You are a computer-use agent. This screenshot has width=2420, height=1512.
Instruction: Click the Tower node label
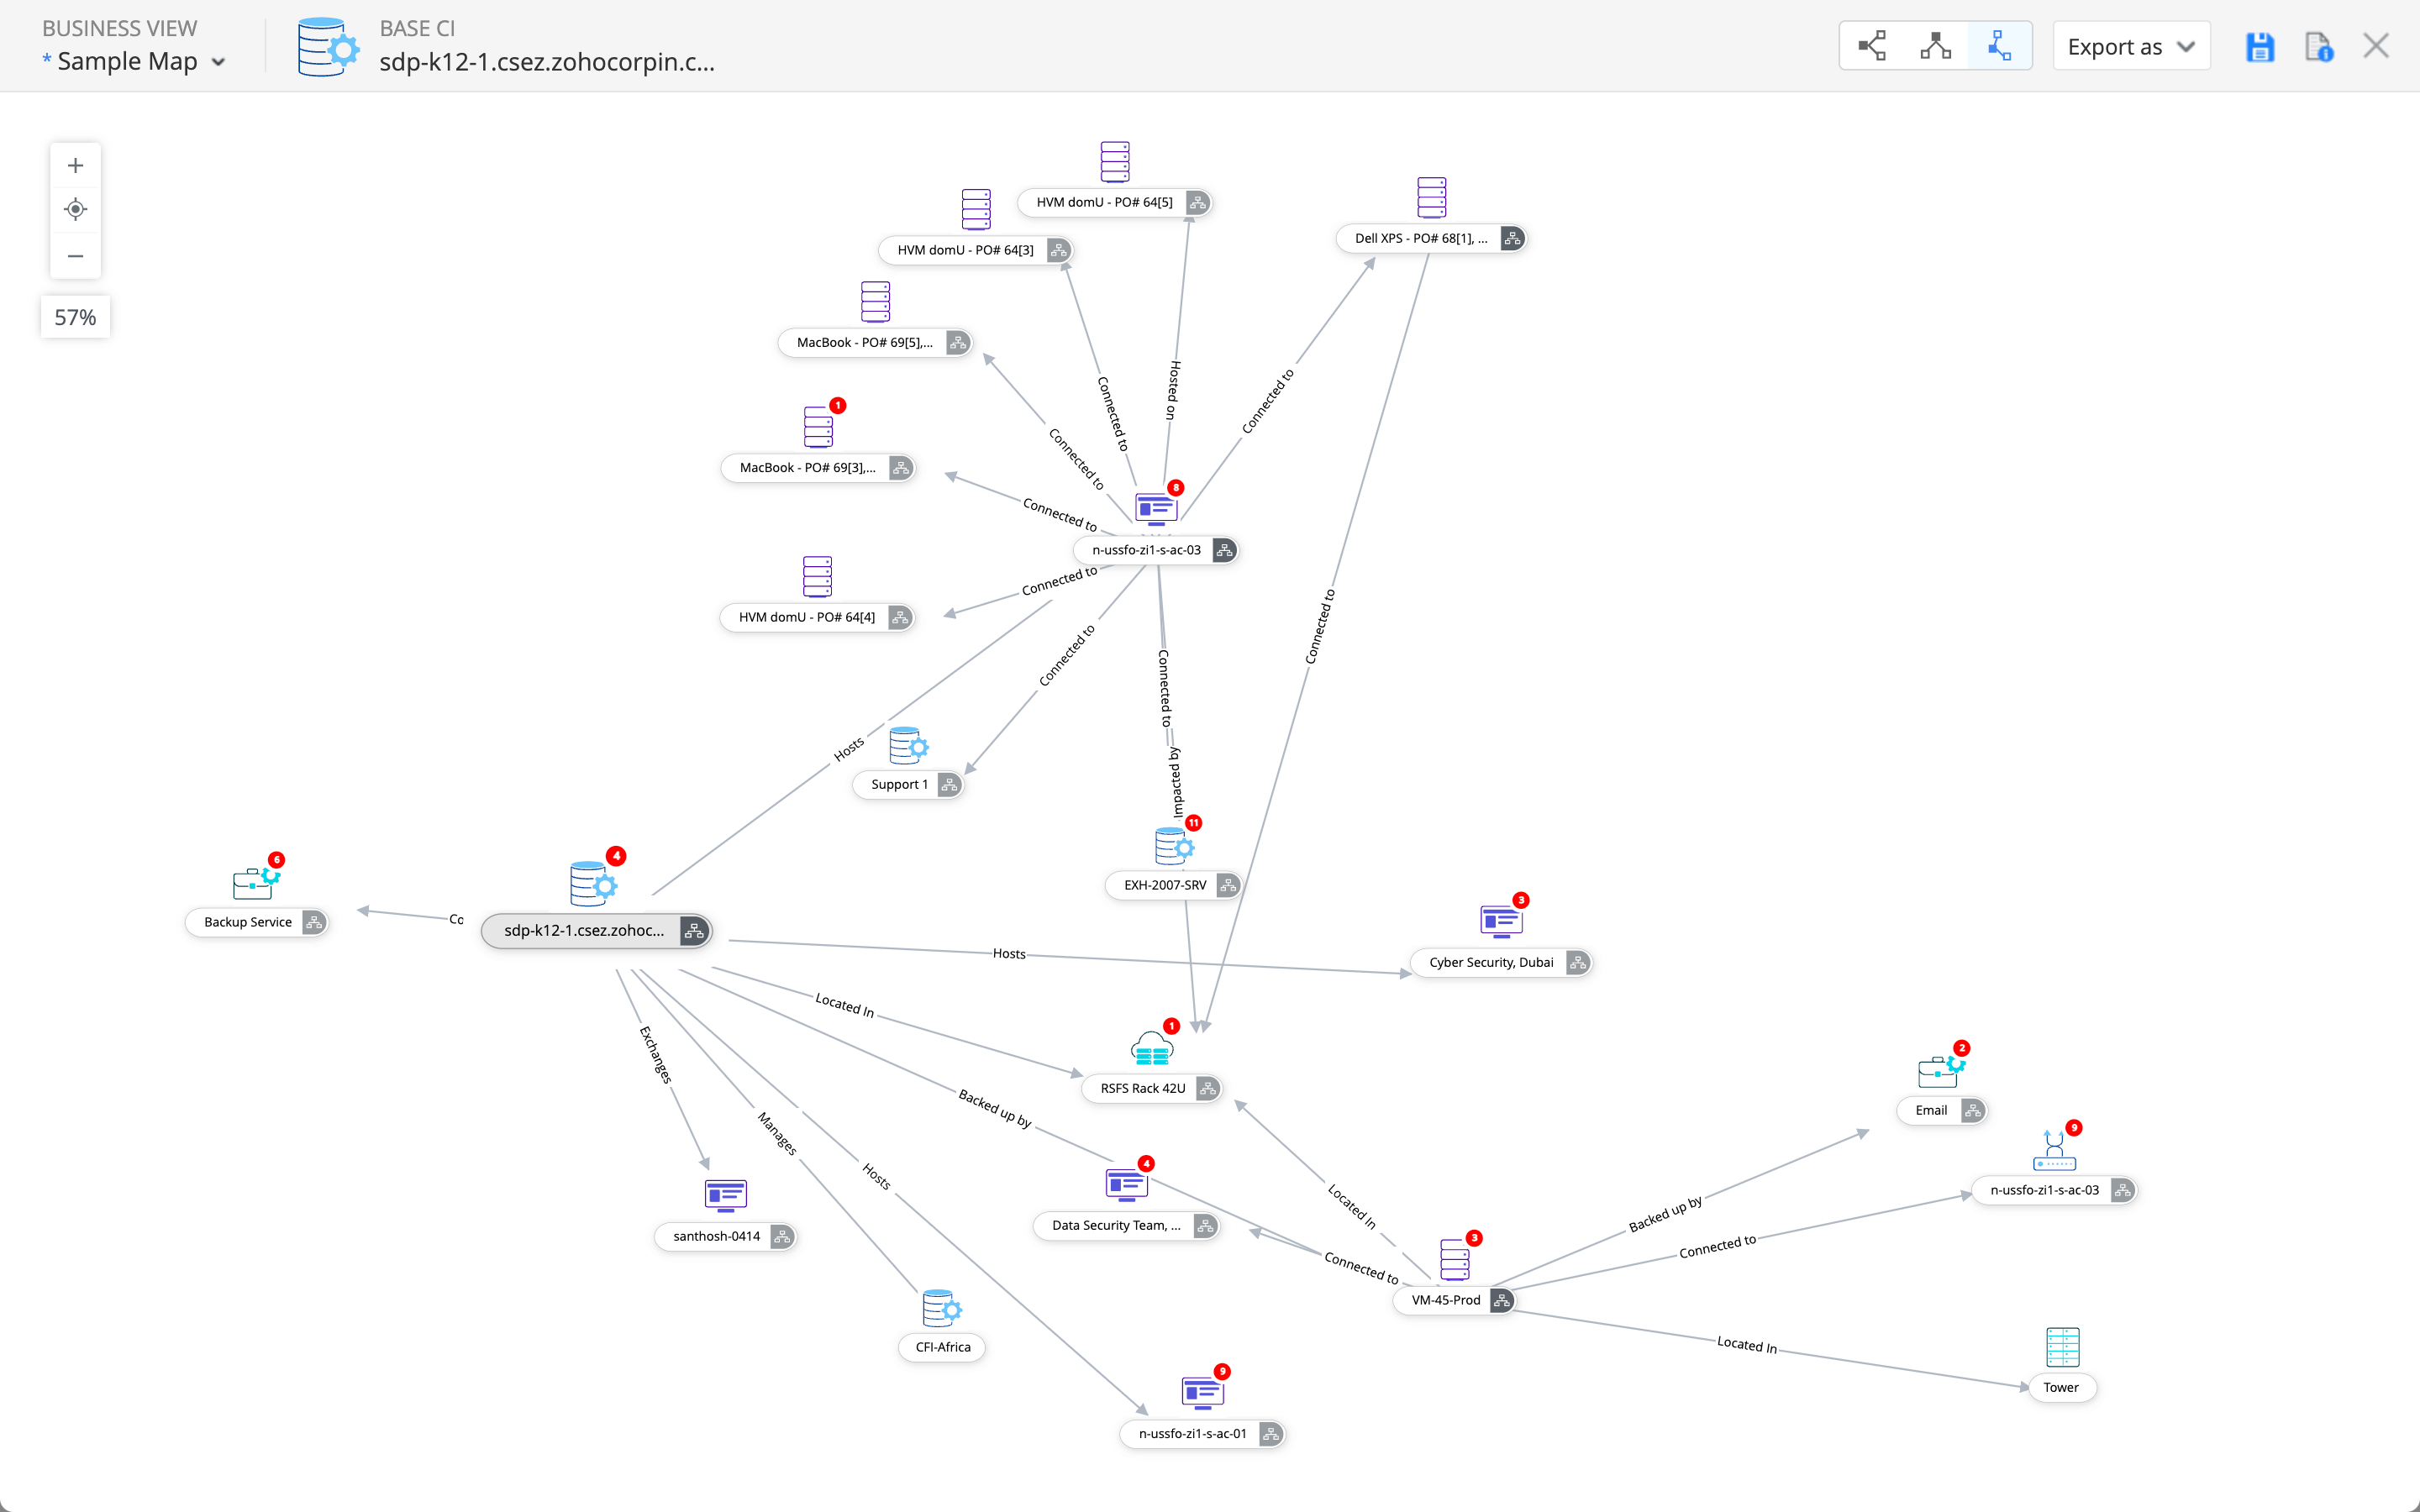[x=2062, y=1388]
